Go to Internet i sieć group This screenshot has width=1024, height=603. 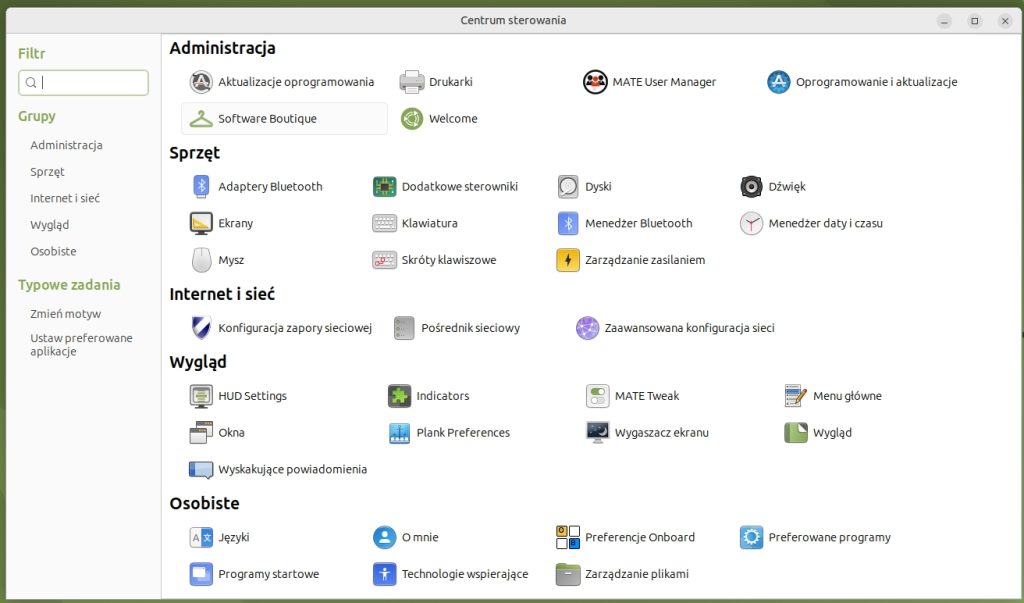65,198
